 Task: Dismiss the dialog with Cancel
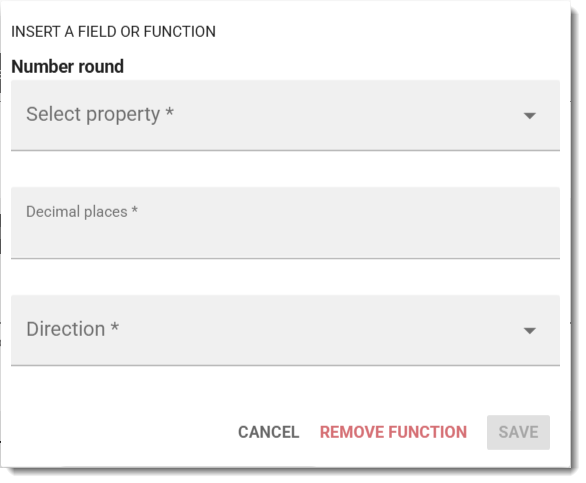point(268,432)
